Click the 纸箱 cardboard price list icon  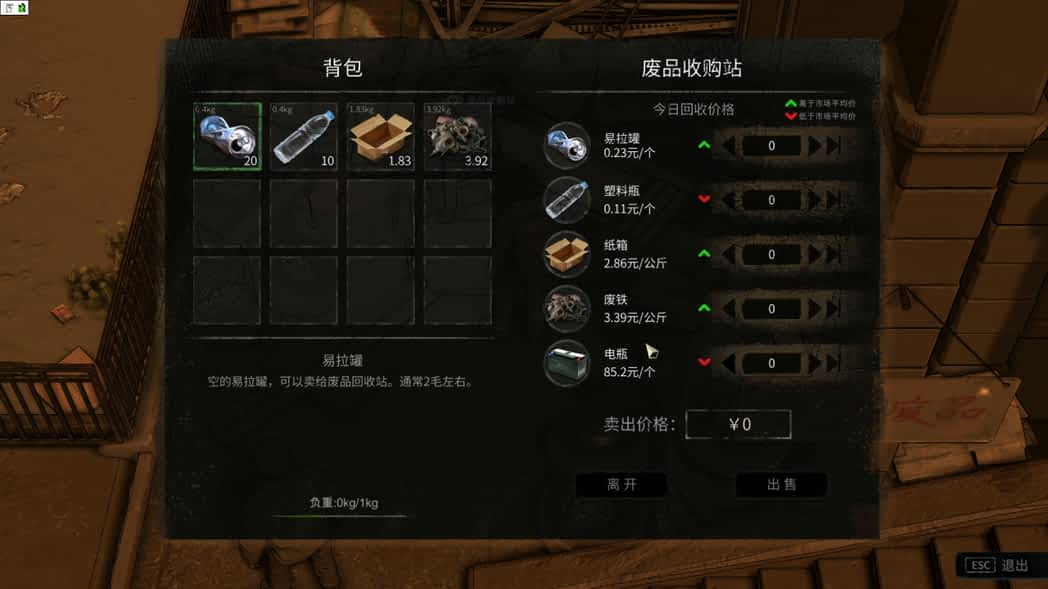click(567, 254)
